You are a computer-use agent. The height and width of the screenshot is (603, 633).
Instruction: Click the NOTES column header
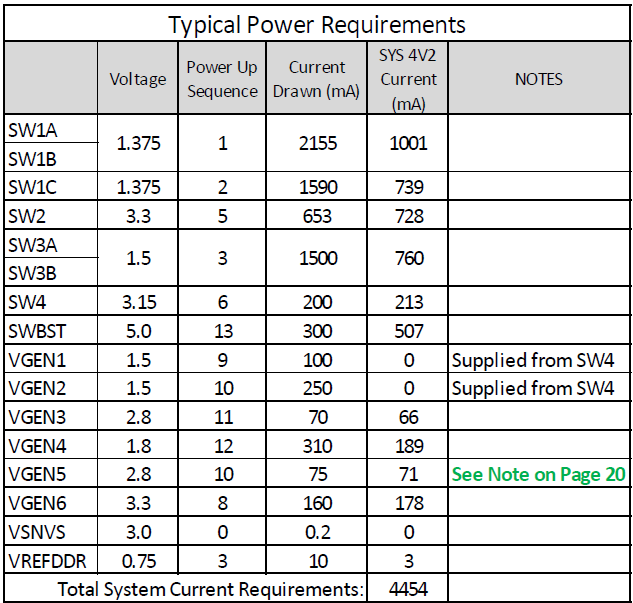[539, 78]
